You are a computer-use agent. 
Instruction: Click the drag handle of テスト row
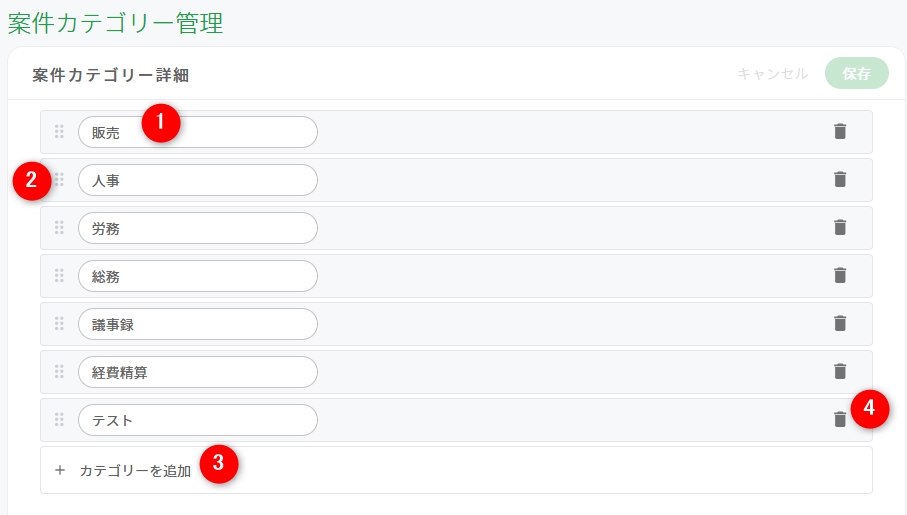click(59, 419)
